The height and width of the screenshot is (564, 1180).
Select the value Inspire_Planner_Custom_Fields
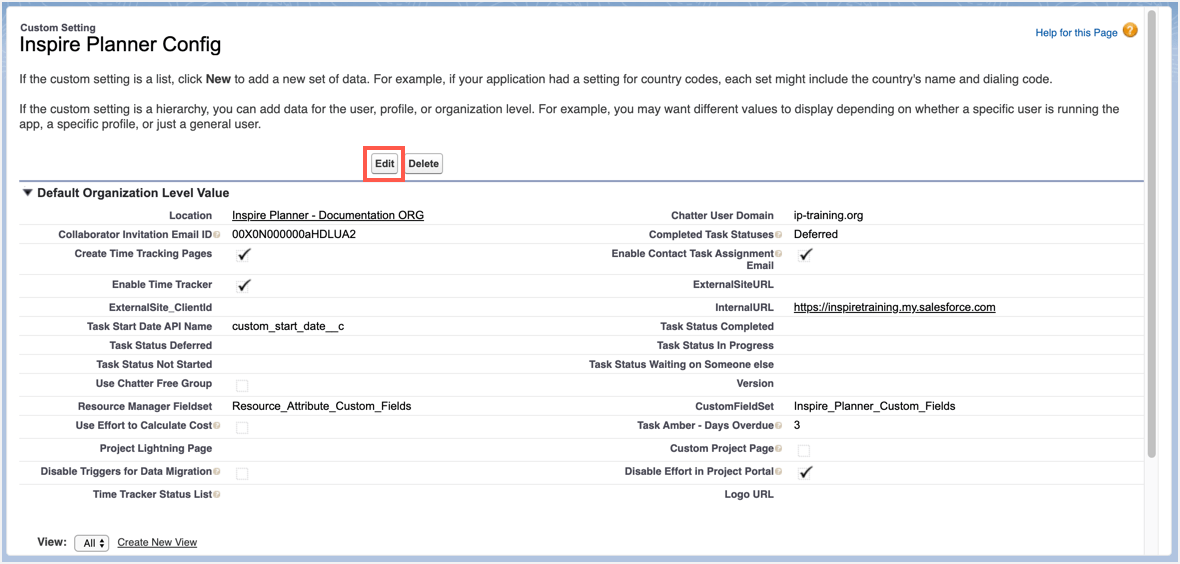874,406
